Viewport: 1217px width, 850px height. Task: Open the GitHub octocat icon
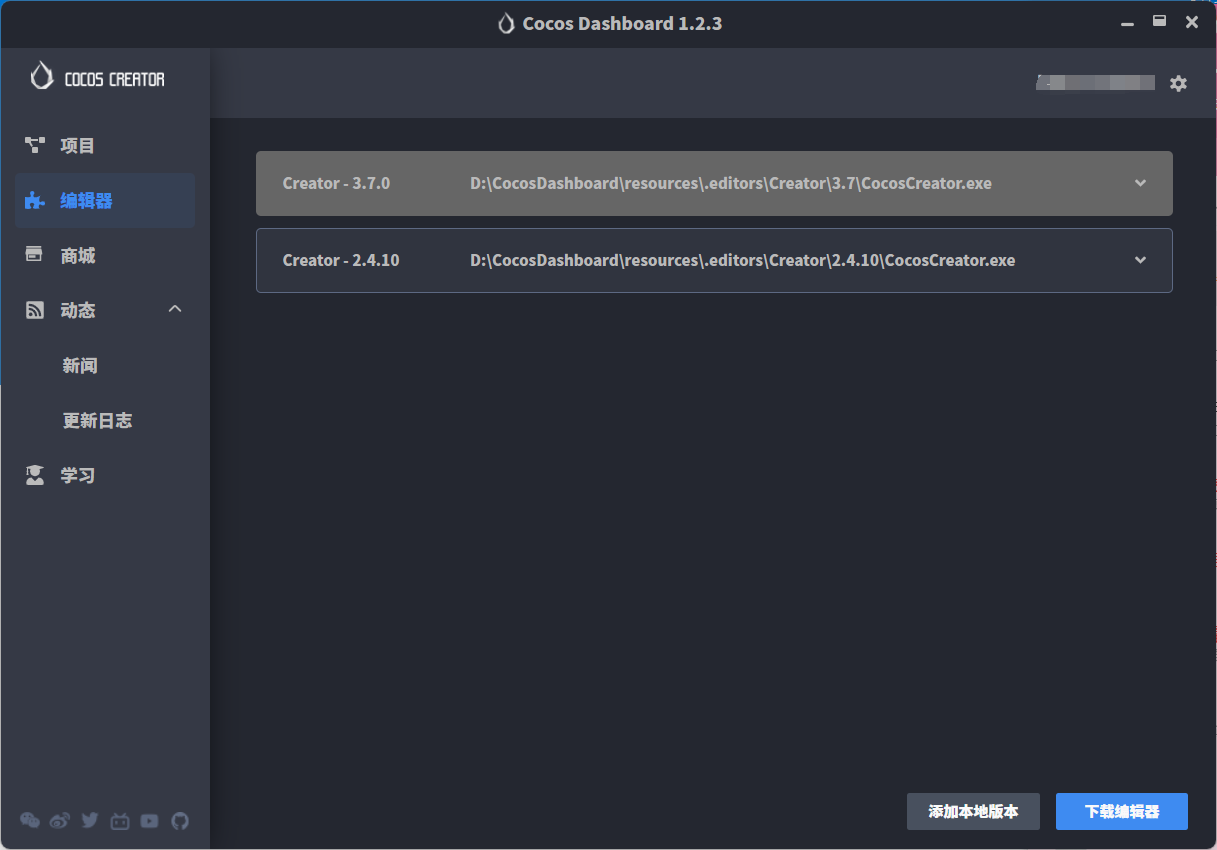180,821
